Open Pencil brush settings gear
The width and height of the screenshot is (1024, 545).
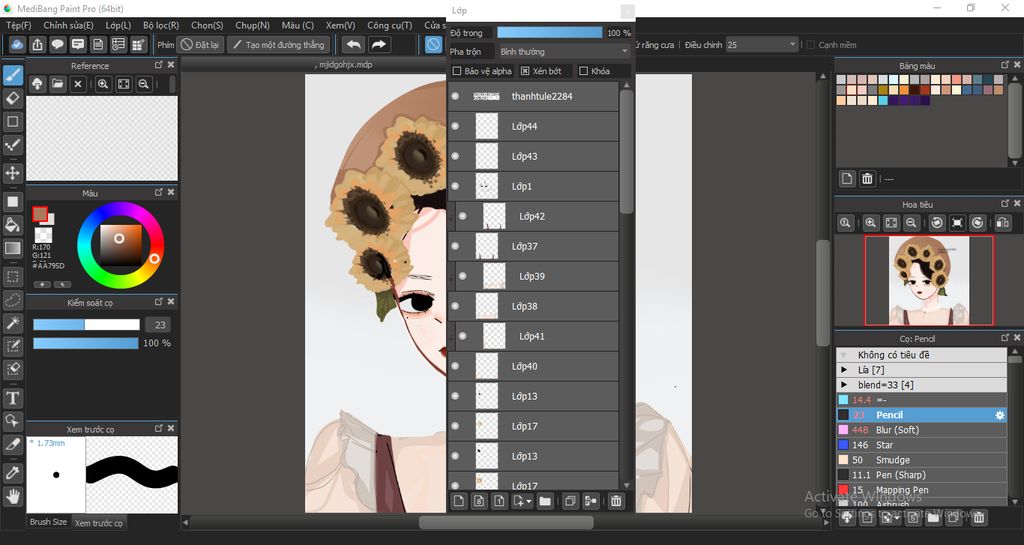click(999, 415)
